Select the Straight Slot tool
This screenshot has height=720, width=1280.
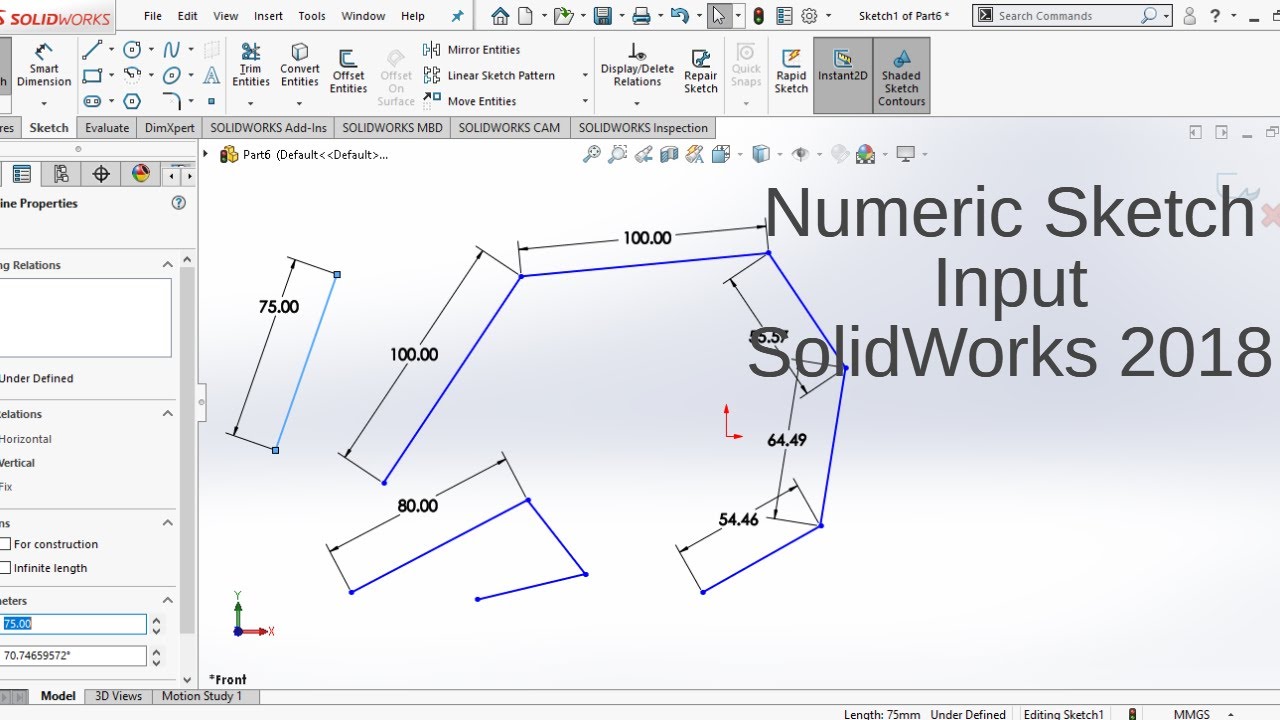pos(92,101)
